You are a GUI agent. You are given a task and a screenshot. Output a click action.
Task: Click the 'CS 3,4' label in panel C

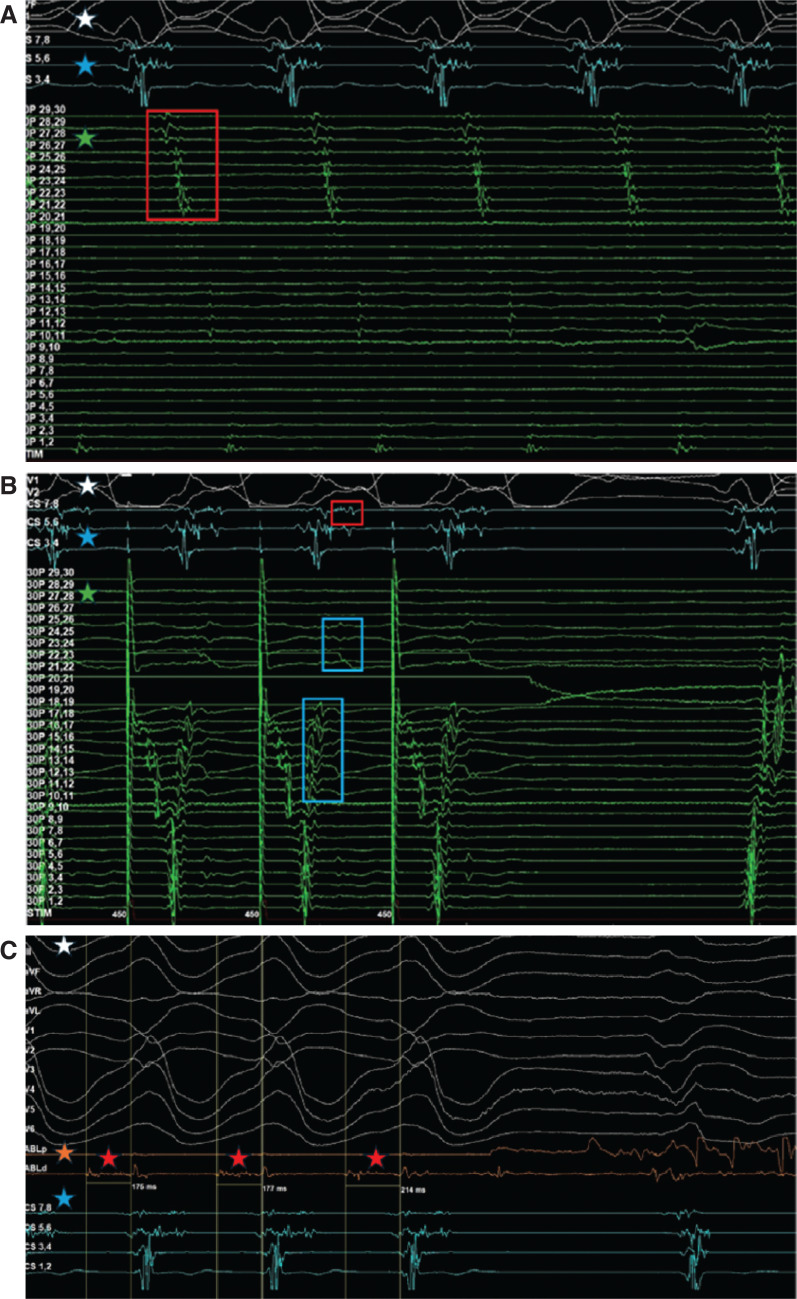pos(40,1245)
